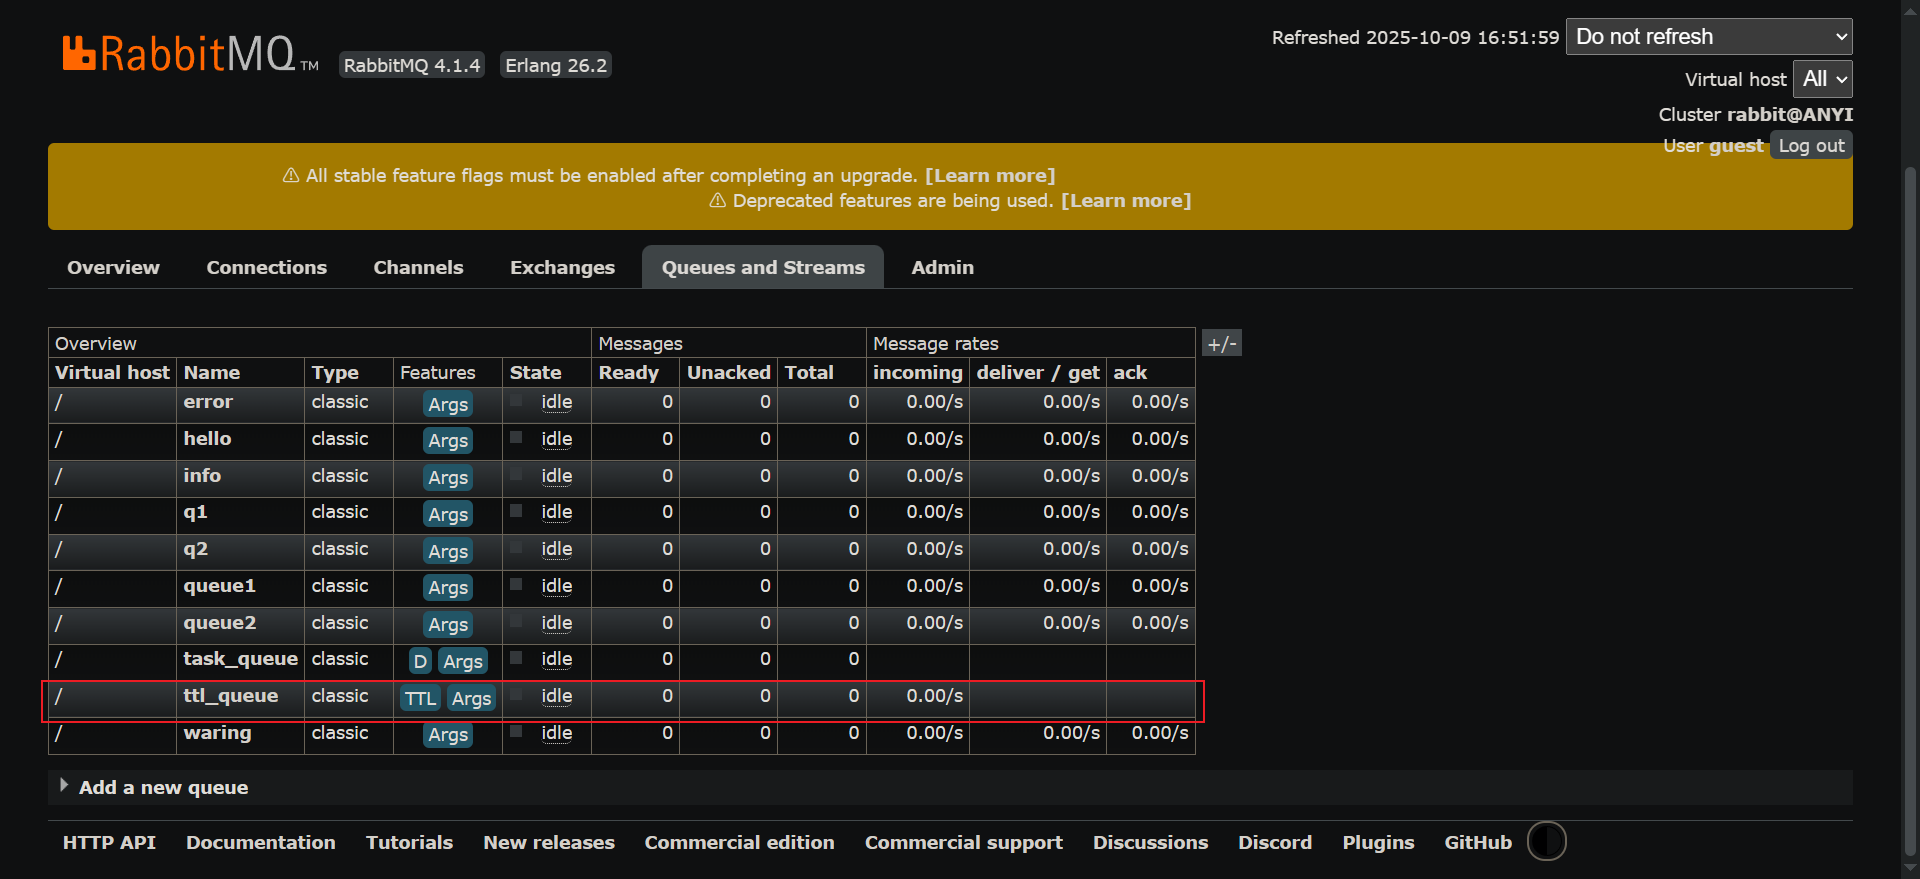Open the Virtual host dropdown
This screenshot has height=879, width=1920.
click(1822, 79)
